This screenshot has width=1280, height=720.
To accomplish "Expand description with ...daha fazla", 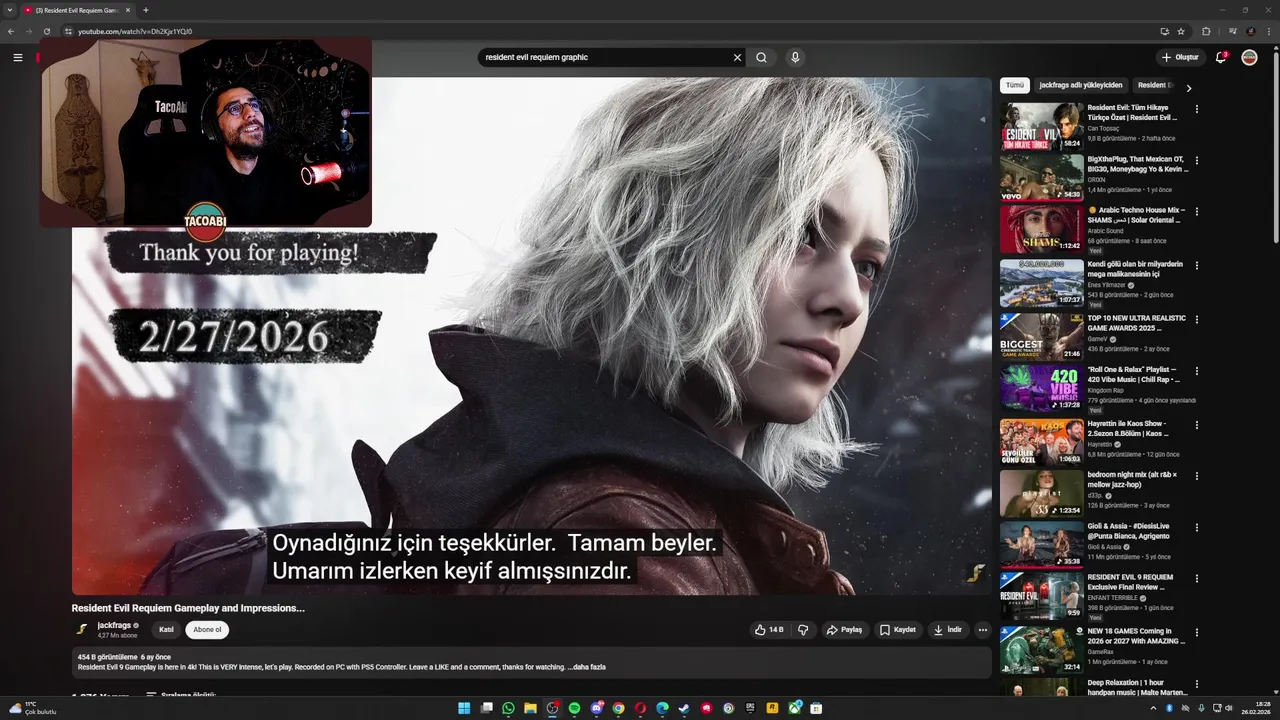I will (x=588, y=667).
